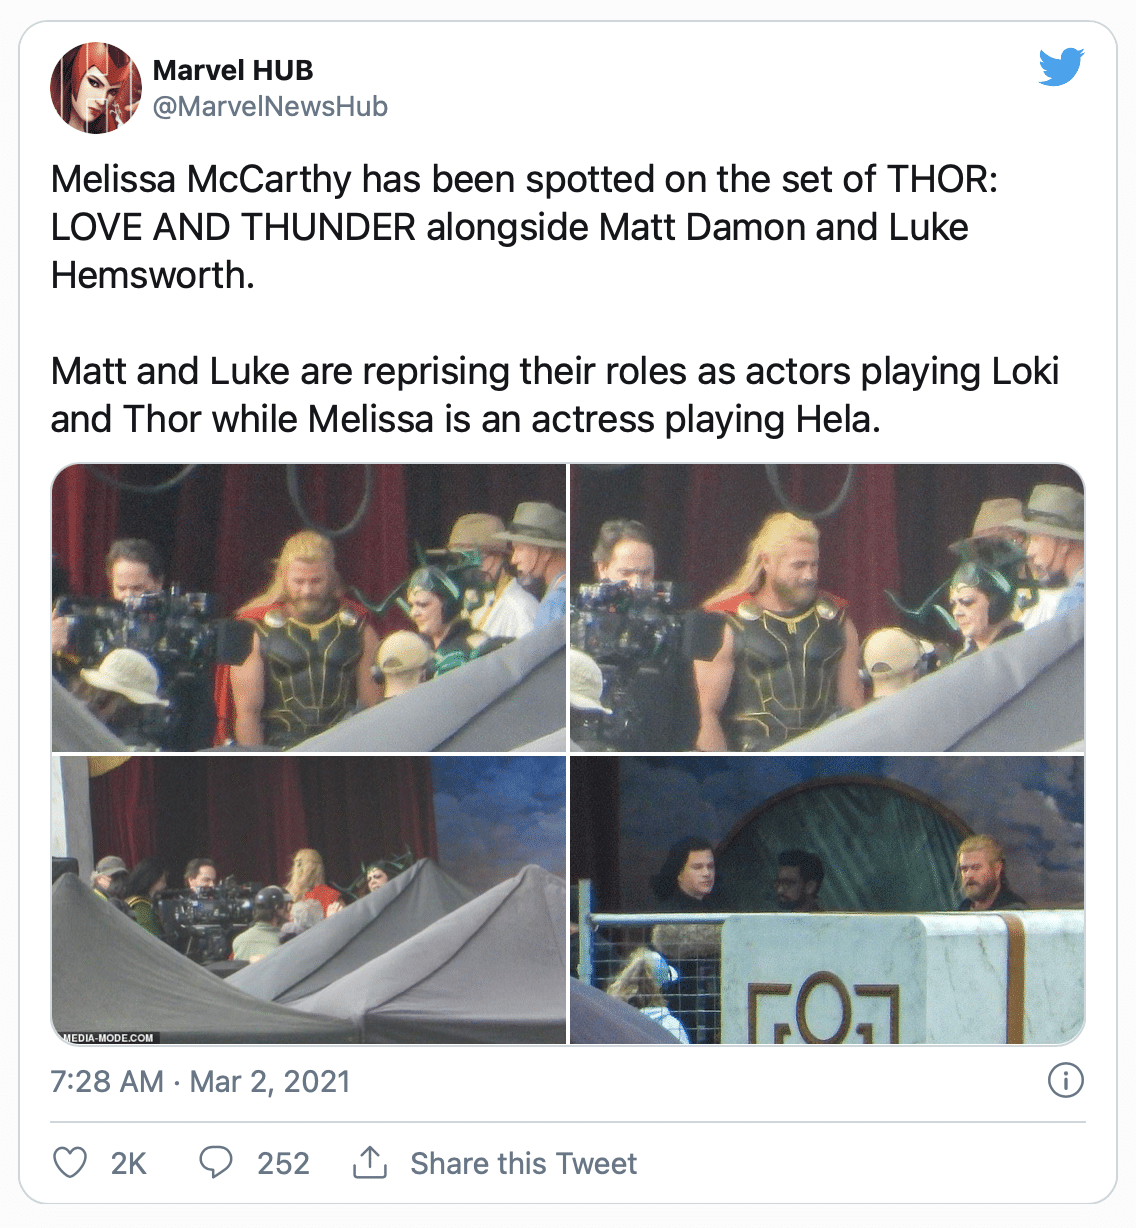The height and width of the screenshot is (1228, 1136).
Task: Open replies via speech bubble icon
Action: [x=216, y=1163]
